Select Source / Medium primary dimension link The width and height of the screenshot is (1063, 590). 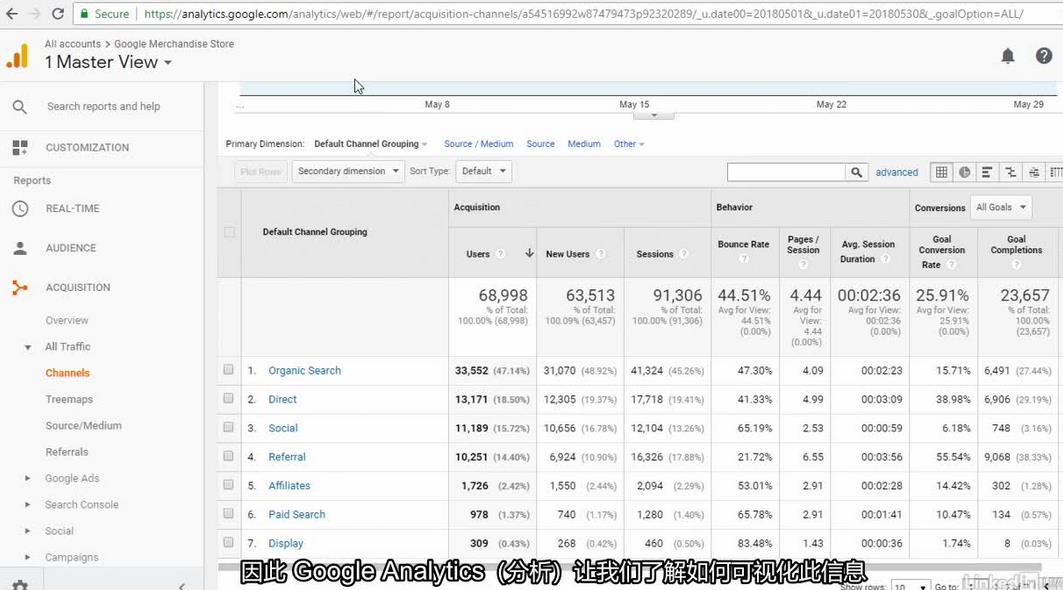479,144
